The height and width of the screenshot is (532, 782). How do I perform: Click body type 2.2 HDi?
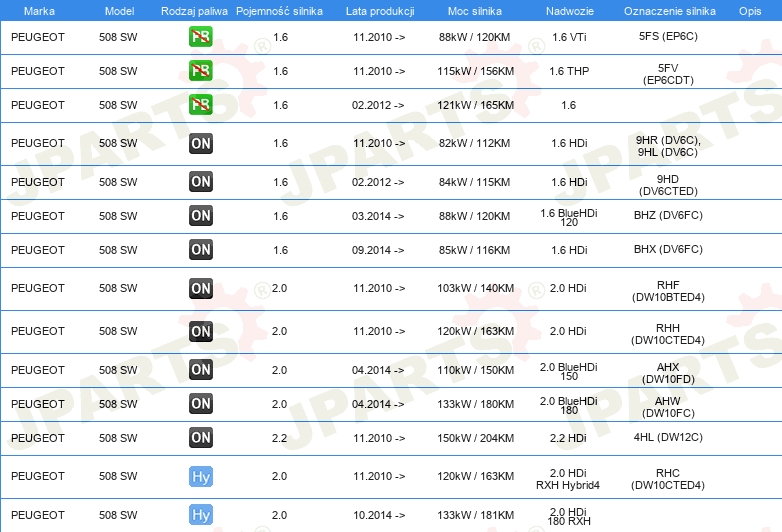pos(568,438)
